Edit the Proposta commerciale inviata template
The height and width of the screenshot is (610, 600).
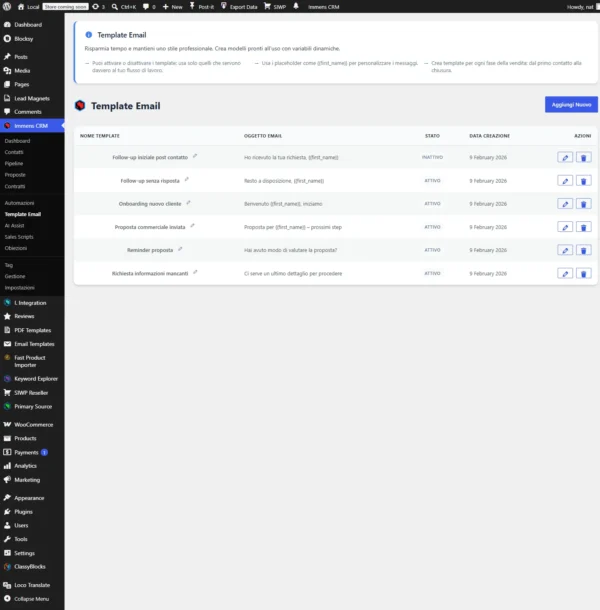[x=565, y=227]
